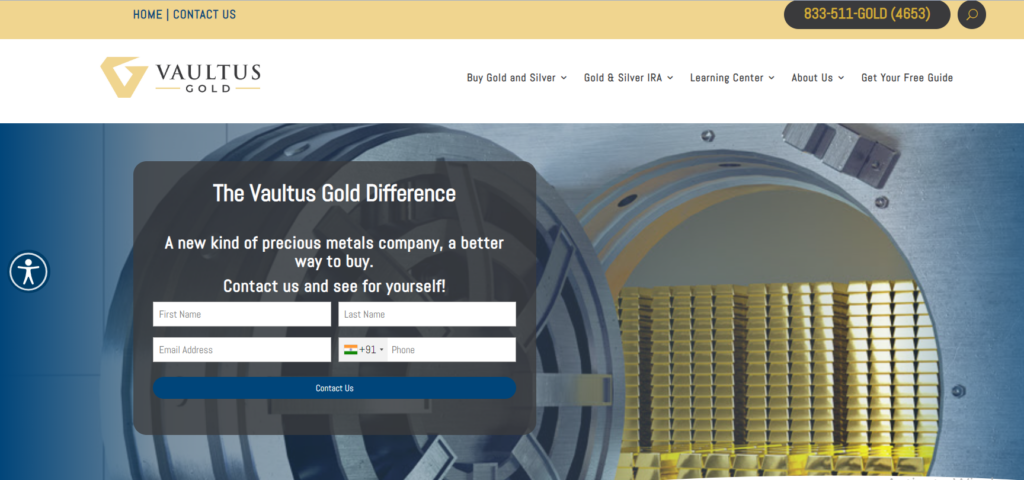Open the accessibility options widget

(x=29, y=272)
